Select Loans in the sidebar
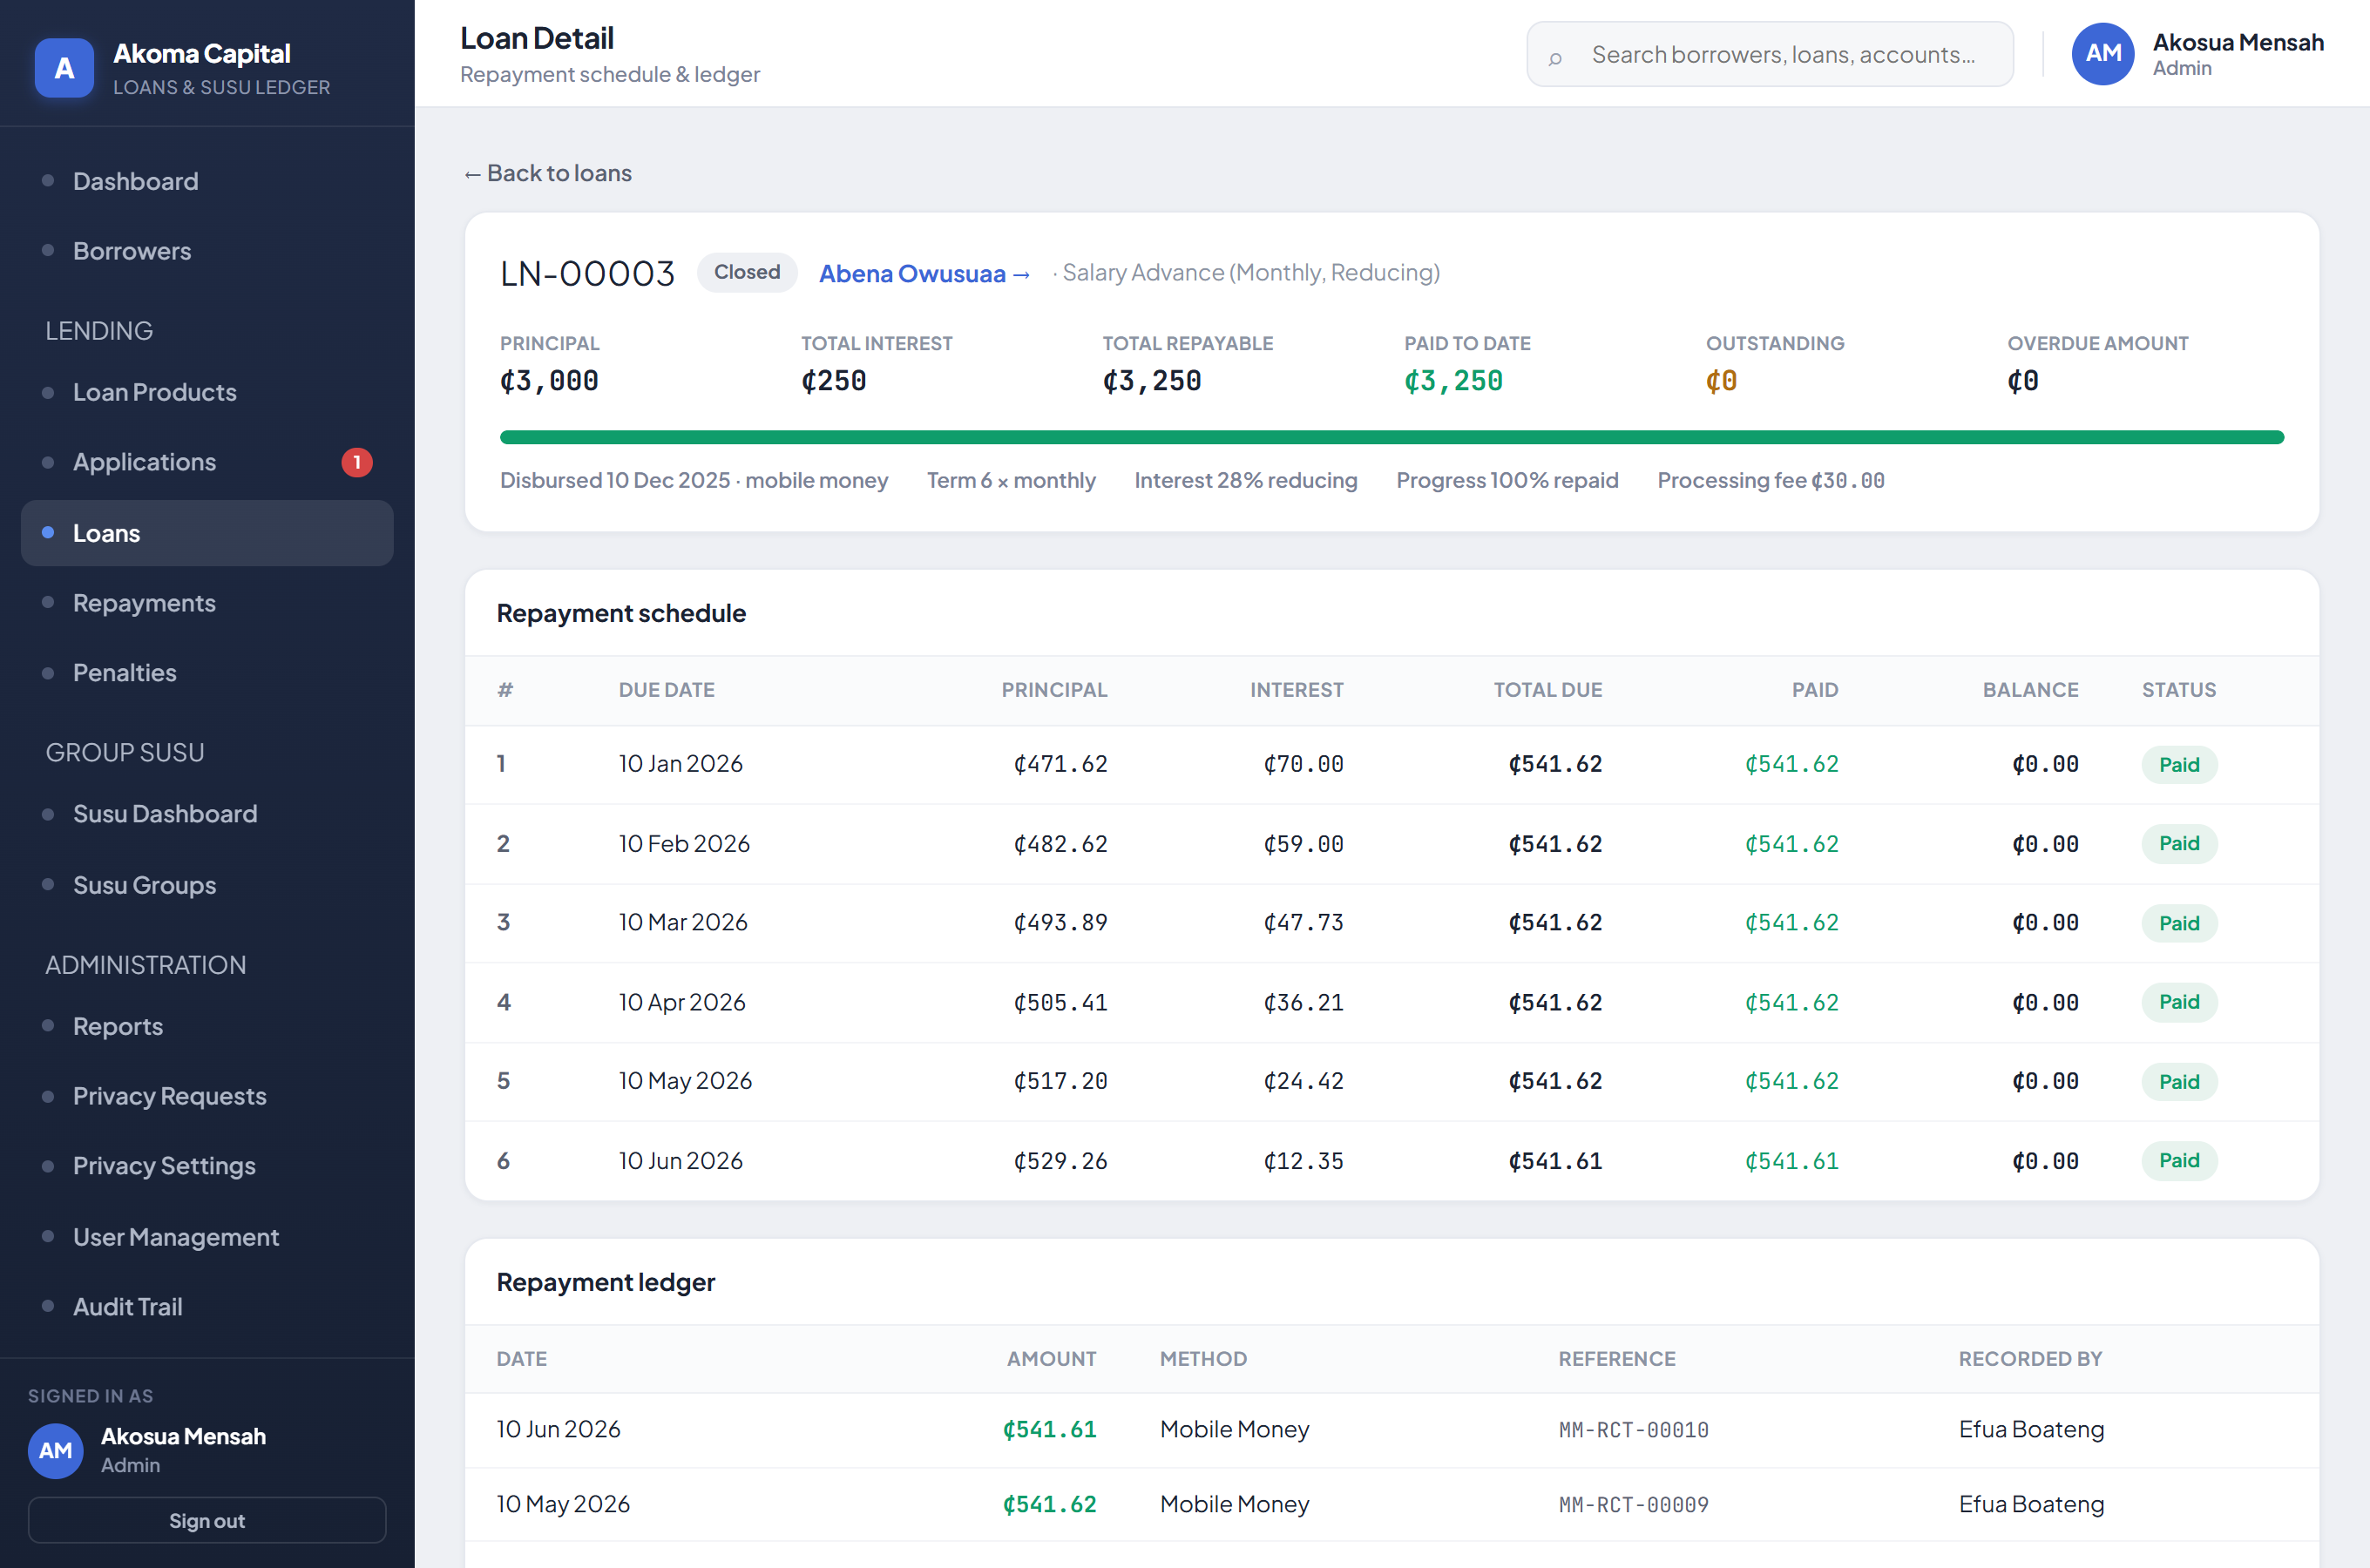Screen dimensions: 2370x1568 pyautogui.click(x=207, y=533)
